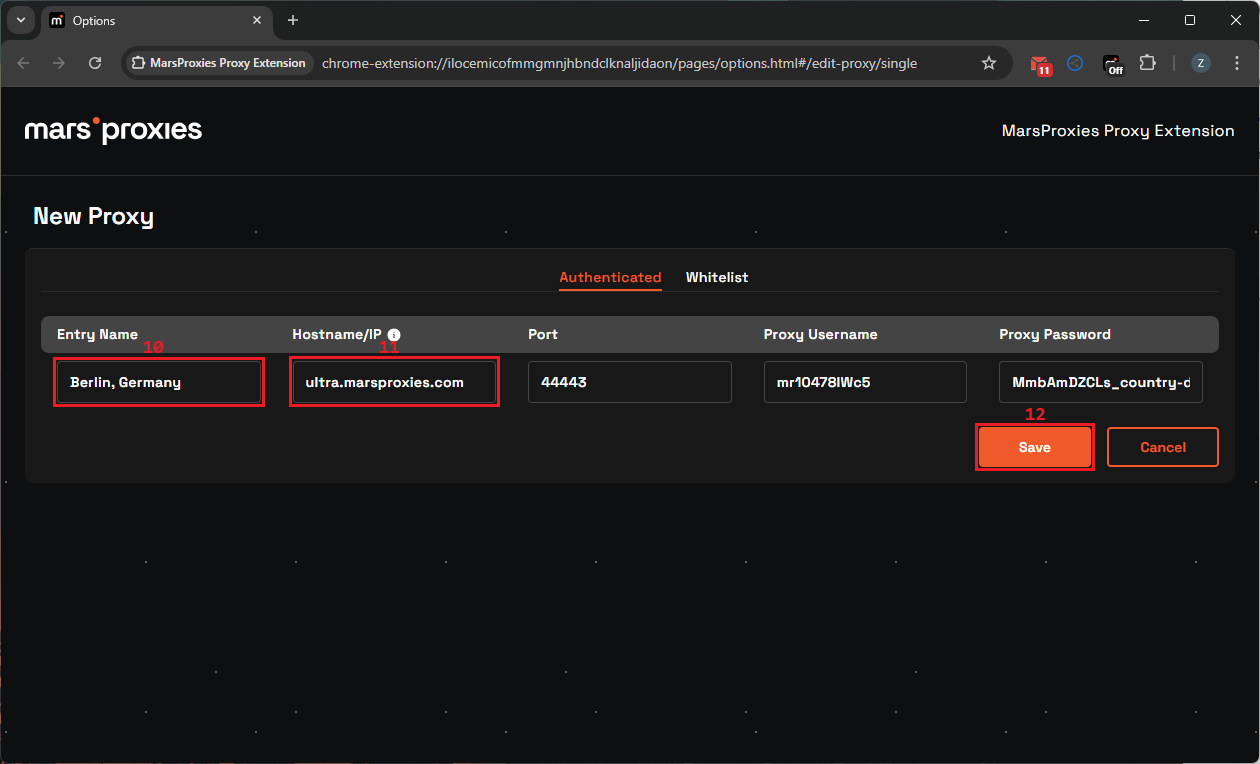Open the MarsProxies extension showing Off
1260x764 pixels.
pyautogui.click(x=1112, y=64)
